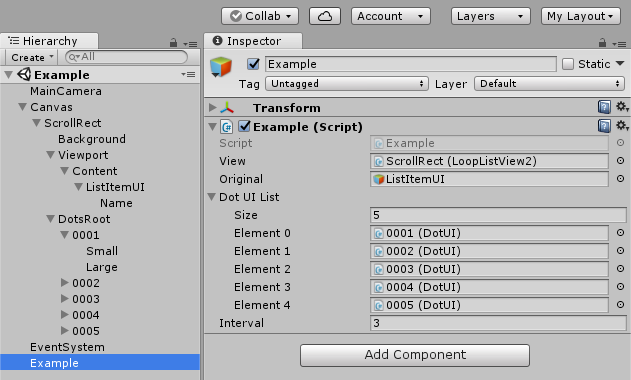
Task: Click object picker circle for Script field
Action: click(x=621, y=142)
